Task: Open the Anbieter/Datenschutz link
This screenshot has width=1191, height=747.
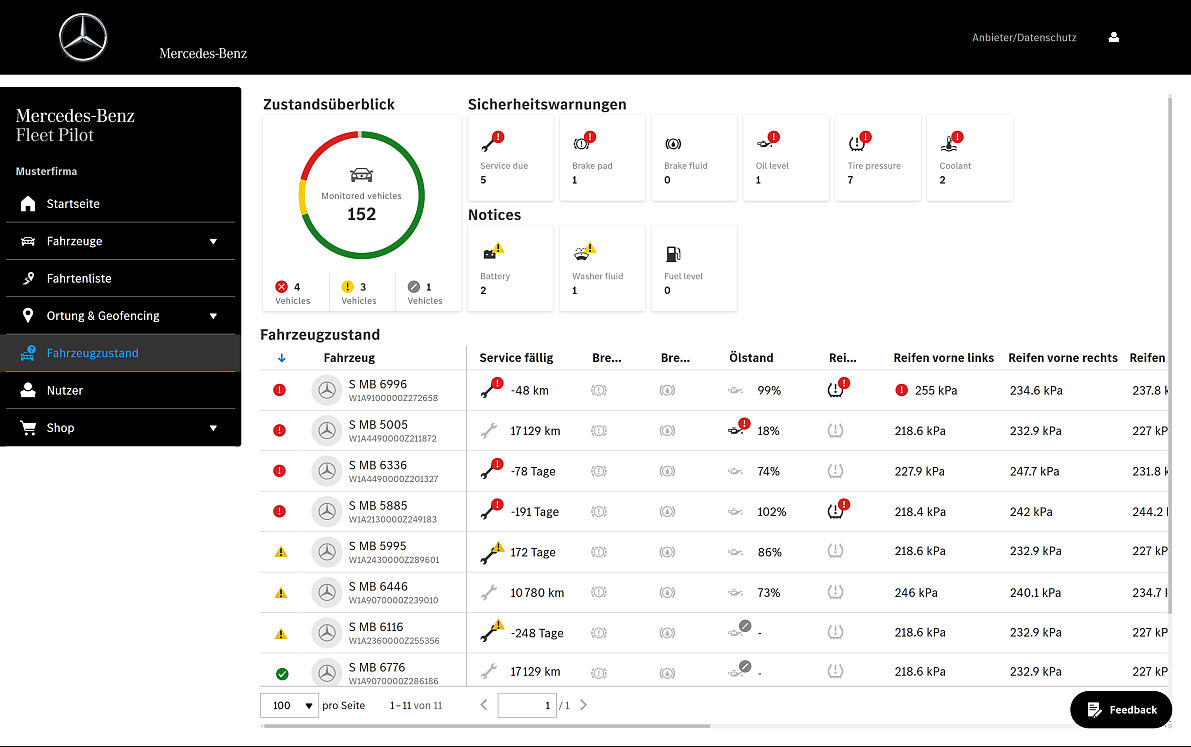Action: coord(1024,38)
